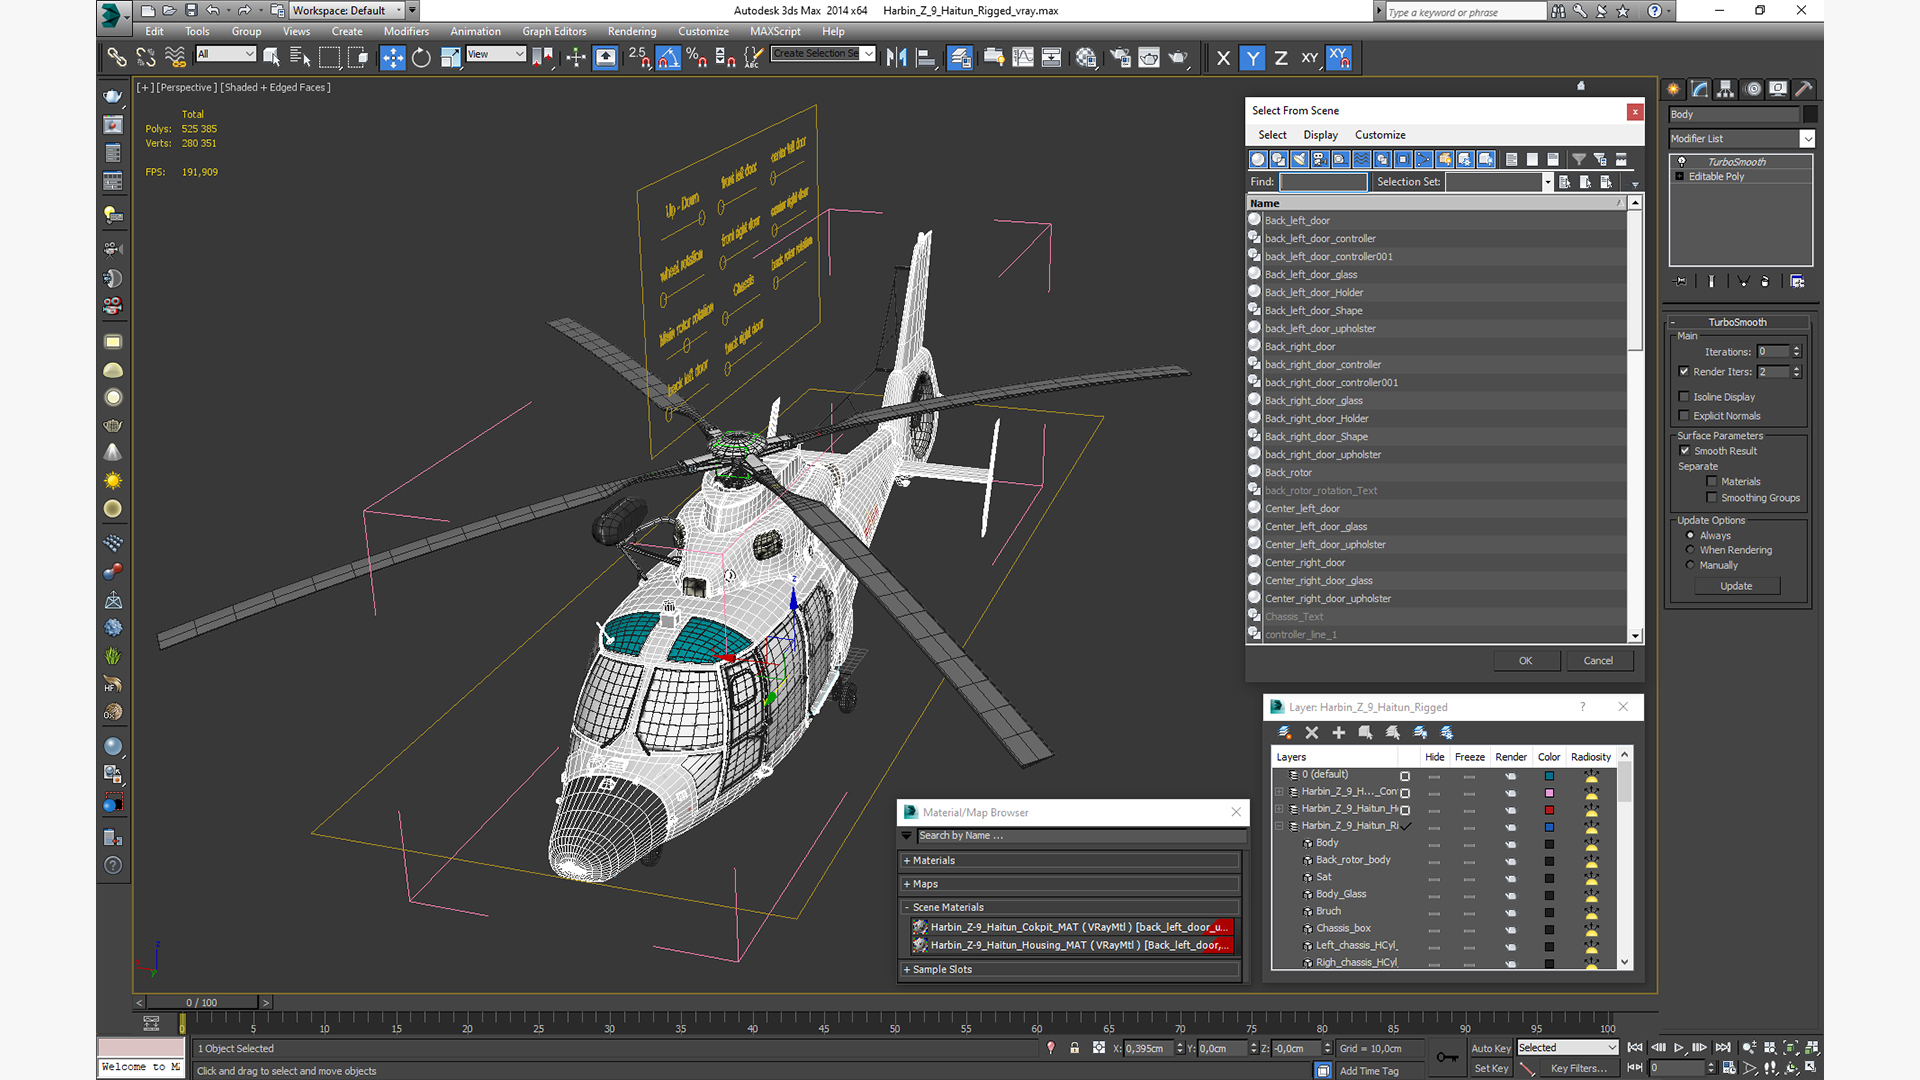
Task: Open the Workspace Default dropdown
Action: point(347,11)
